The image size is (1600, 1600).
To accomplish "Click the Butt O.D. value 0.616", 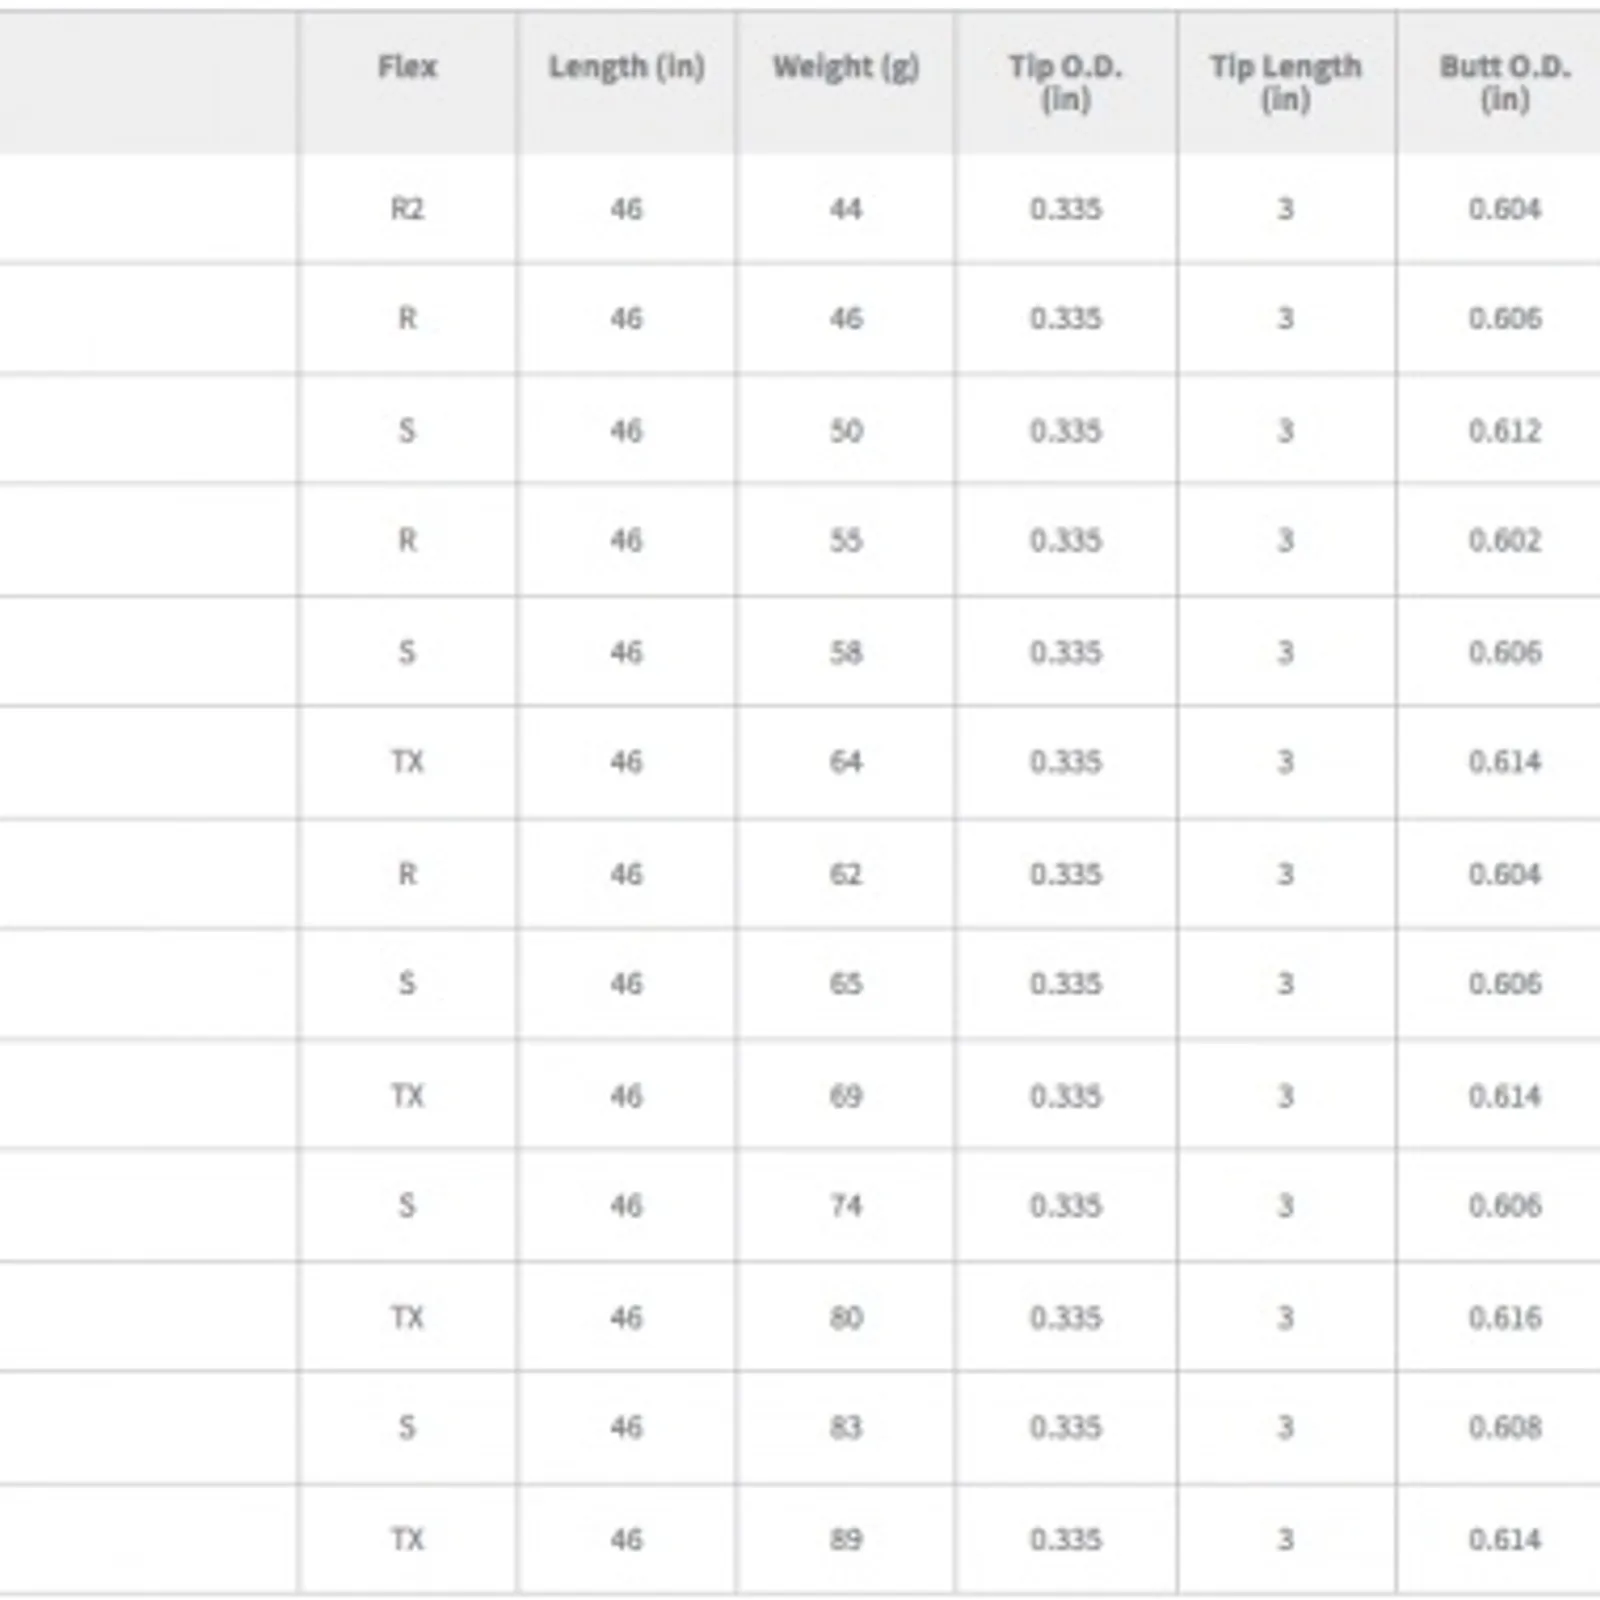I will [1504, 1318].
